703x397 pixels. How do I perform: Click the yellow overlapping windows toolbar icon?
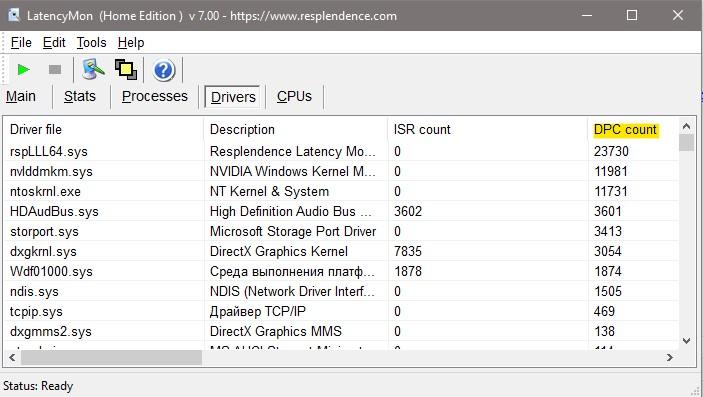coord(126,70)
